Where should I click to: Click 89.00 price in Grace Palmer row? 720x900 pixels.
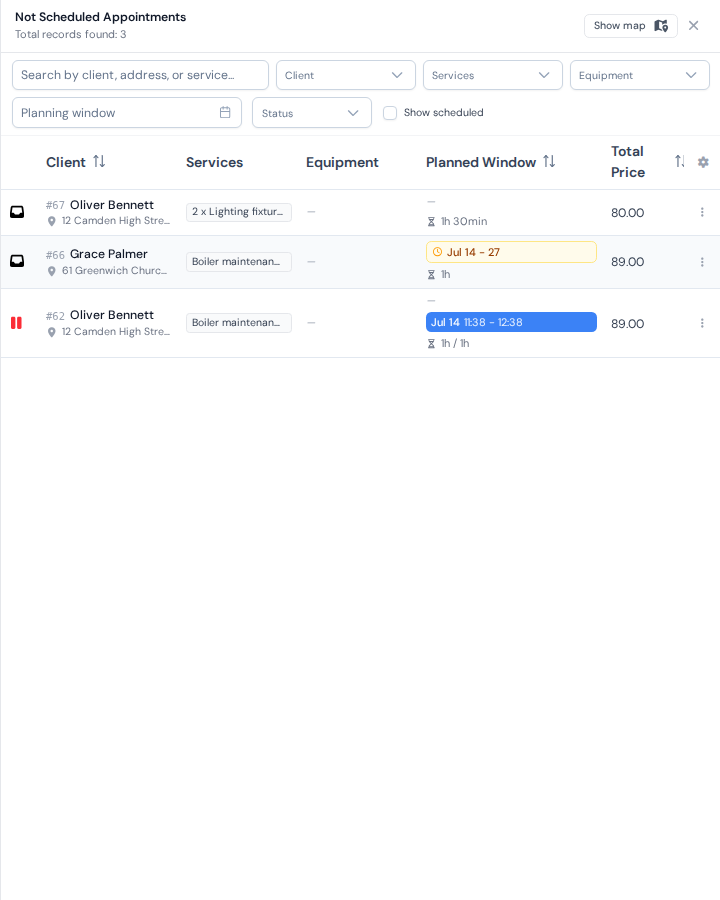point(628,262)
